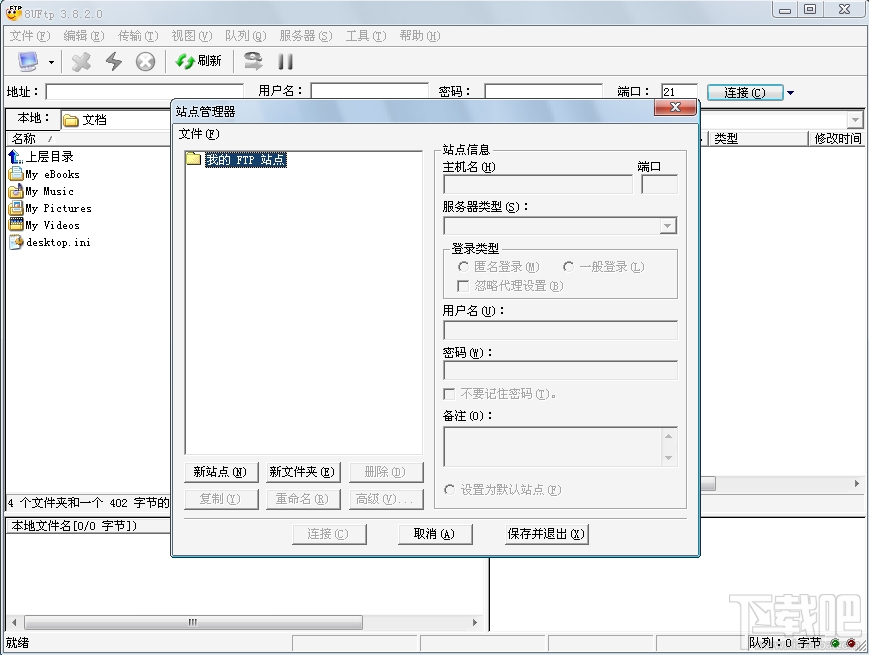
Task: Click the disconnect X toolbar icon
Action: [x=81, y=62]
